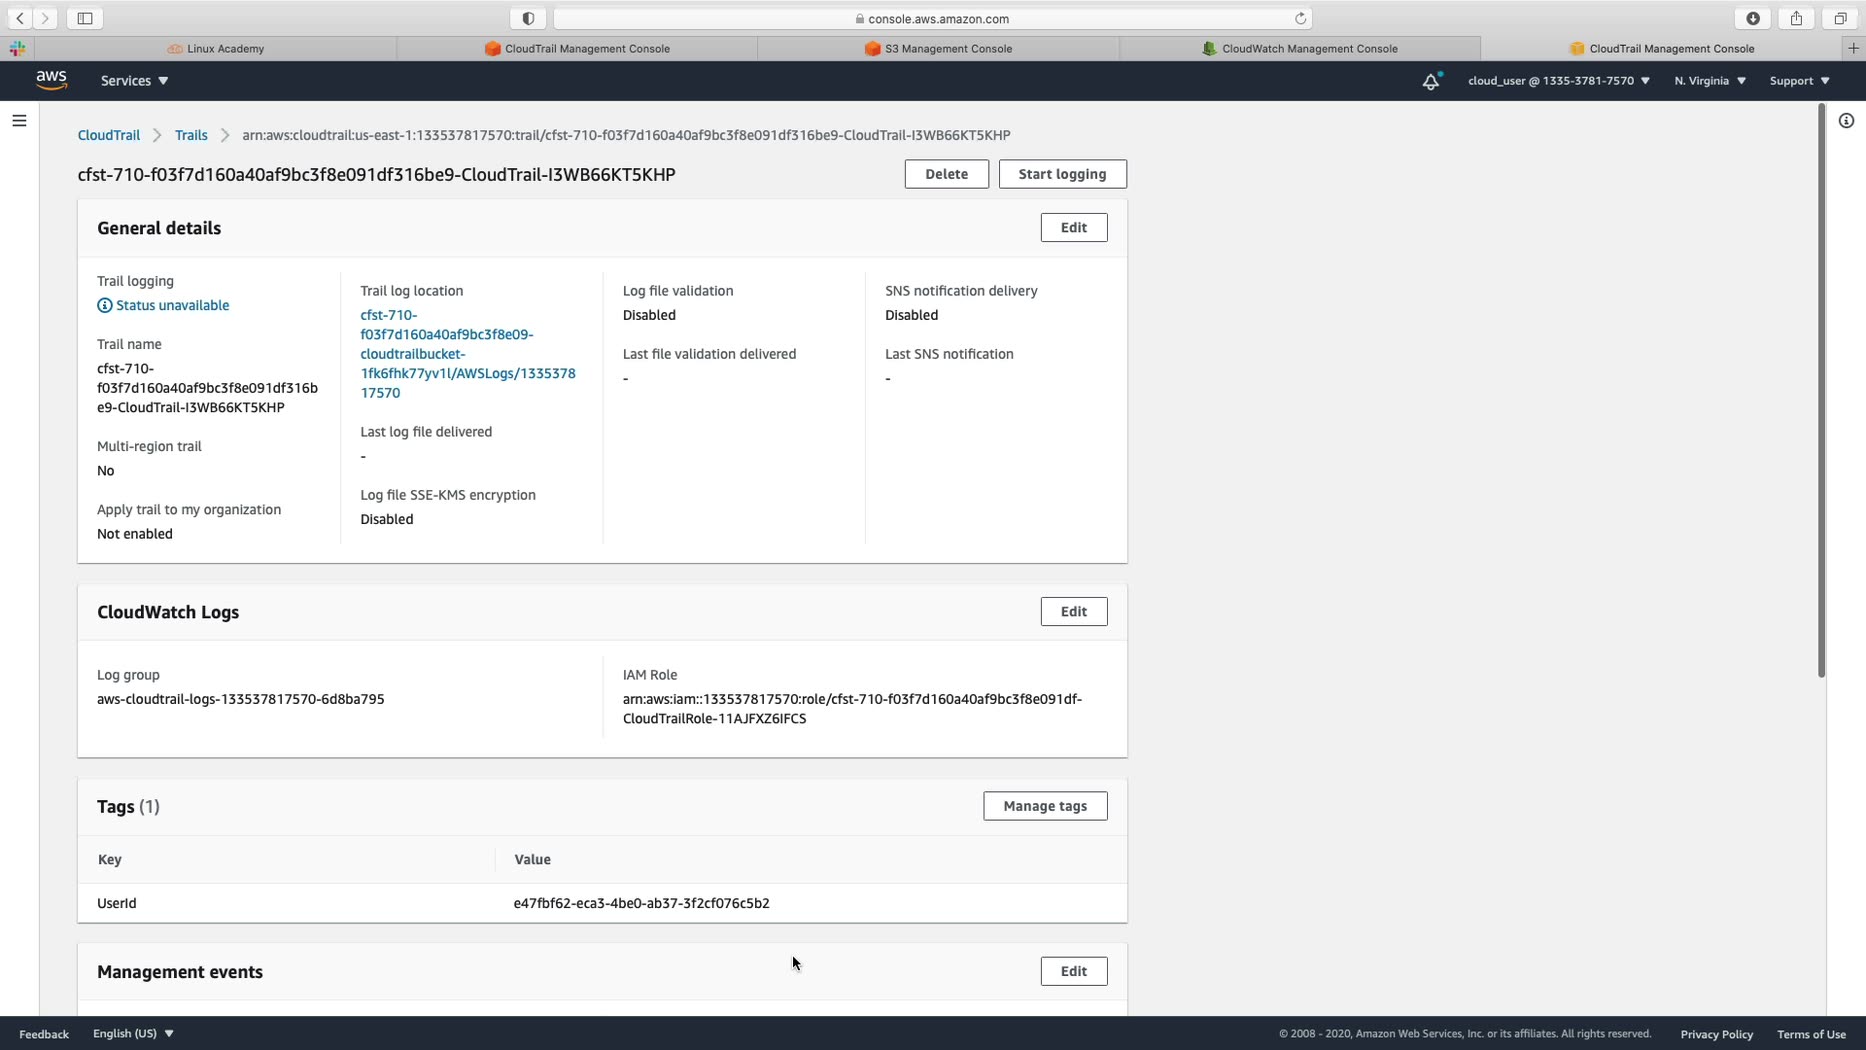Edit the CloudWatch Logs section
The image size is (1866, 1050).
[1073, 611]
